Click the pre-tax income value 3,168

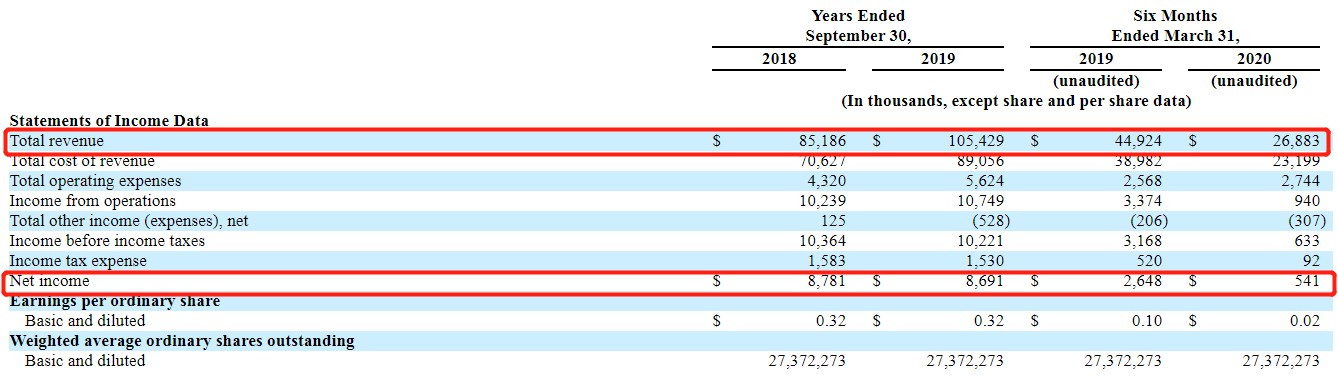1141,241
